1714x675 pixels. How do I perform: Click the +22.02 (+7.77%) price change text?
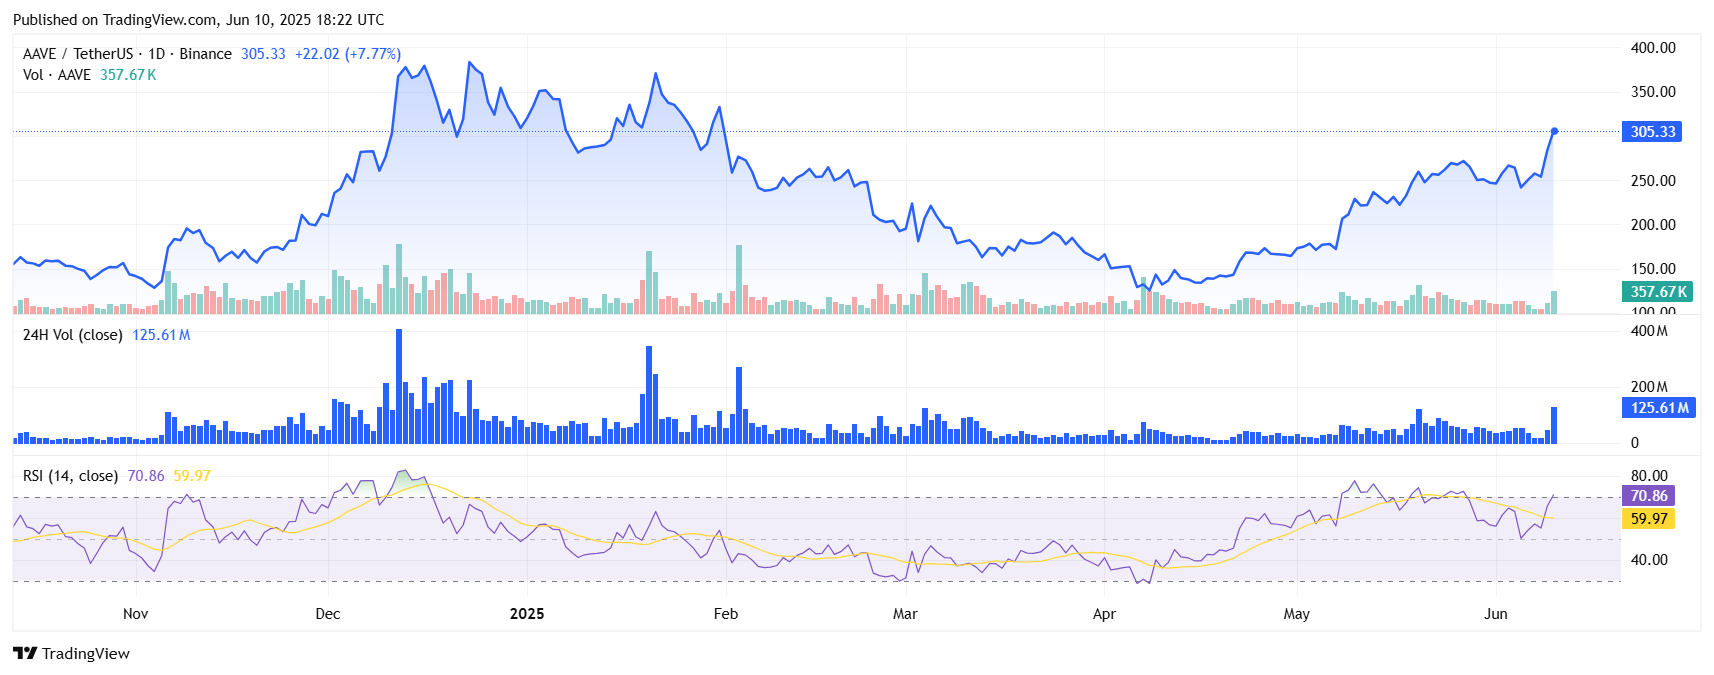pyautogui.click(x=347, y=54)
